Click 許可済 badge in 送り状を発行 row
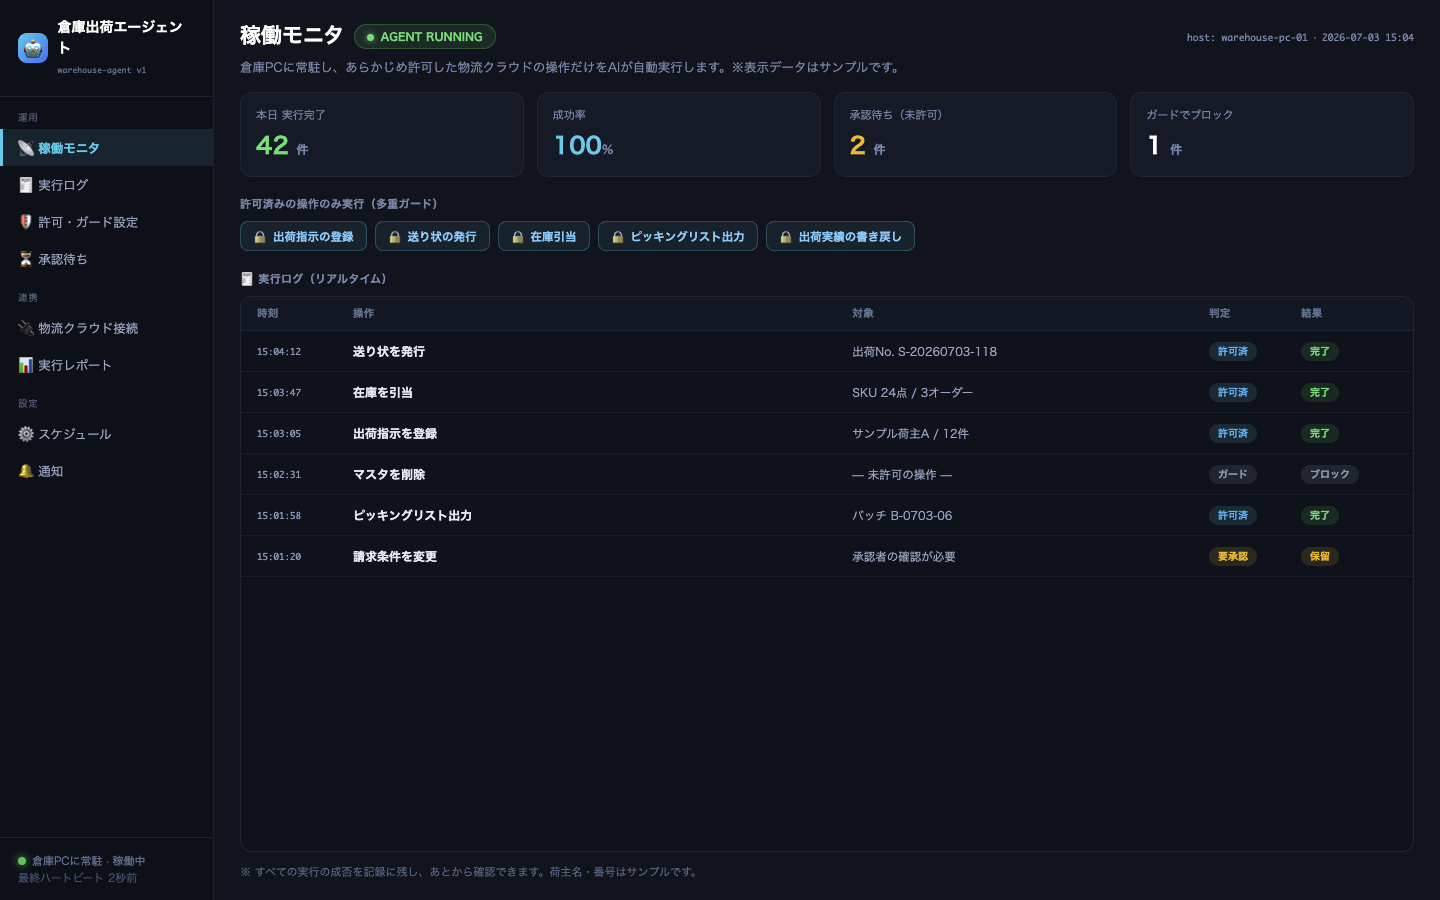1440x900 pixels. (1233, 352)
